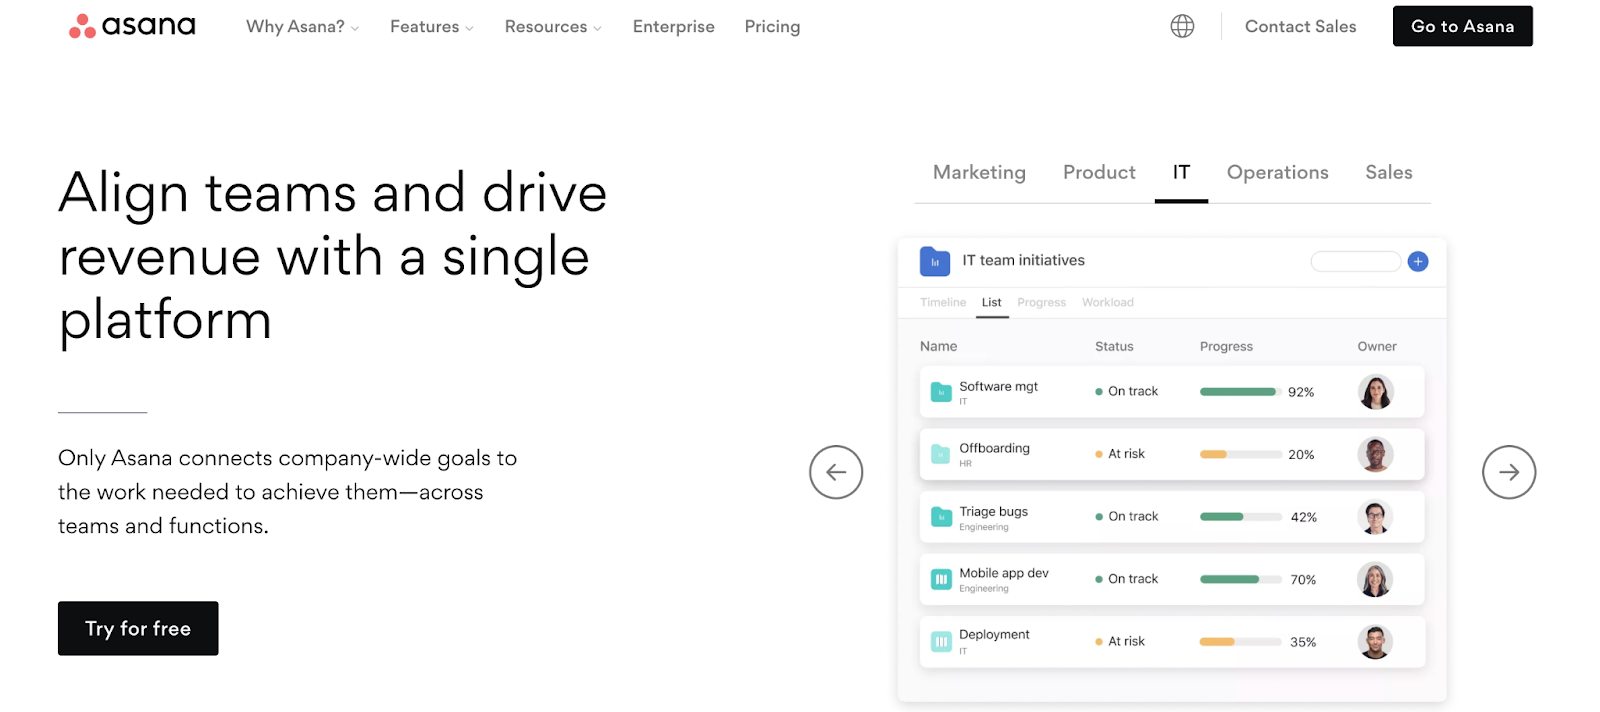The image size is (1600, 712).
Task: Click the Mobile app dev 70% progress bar
Action: click(x=1240, y=579)
